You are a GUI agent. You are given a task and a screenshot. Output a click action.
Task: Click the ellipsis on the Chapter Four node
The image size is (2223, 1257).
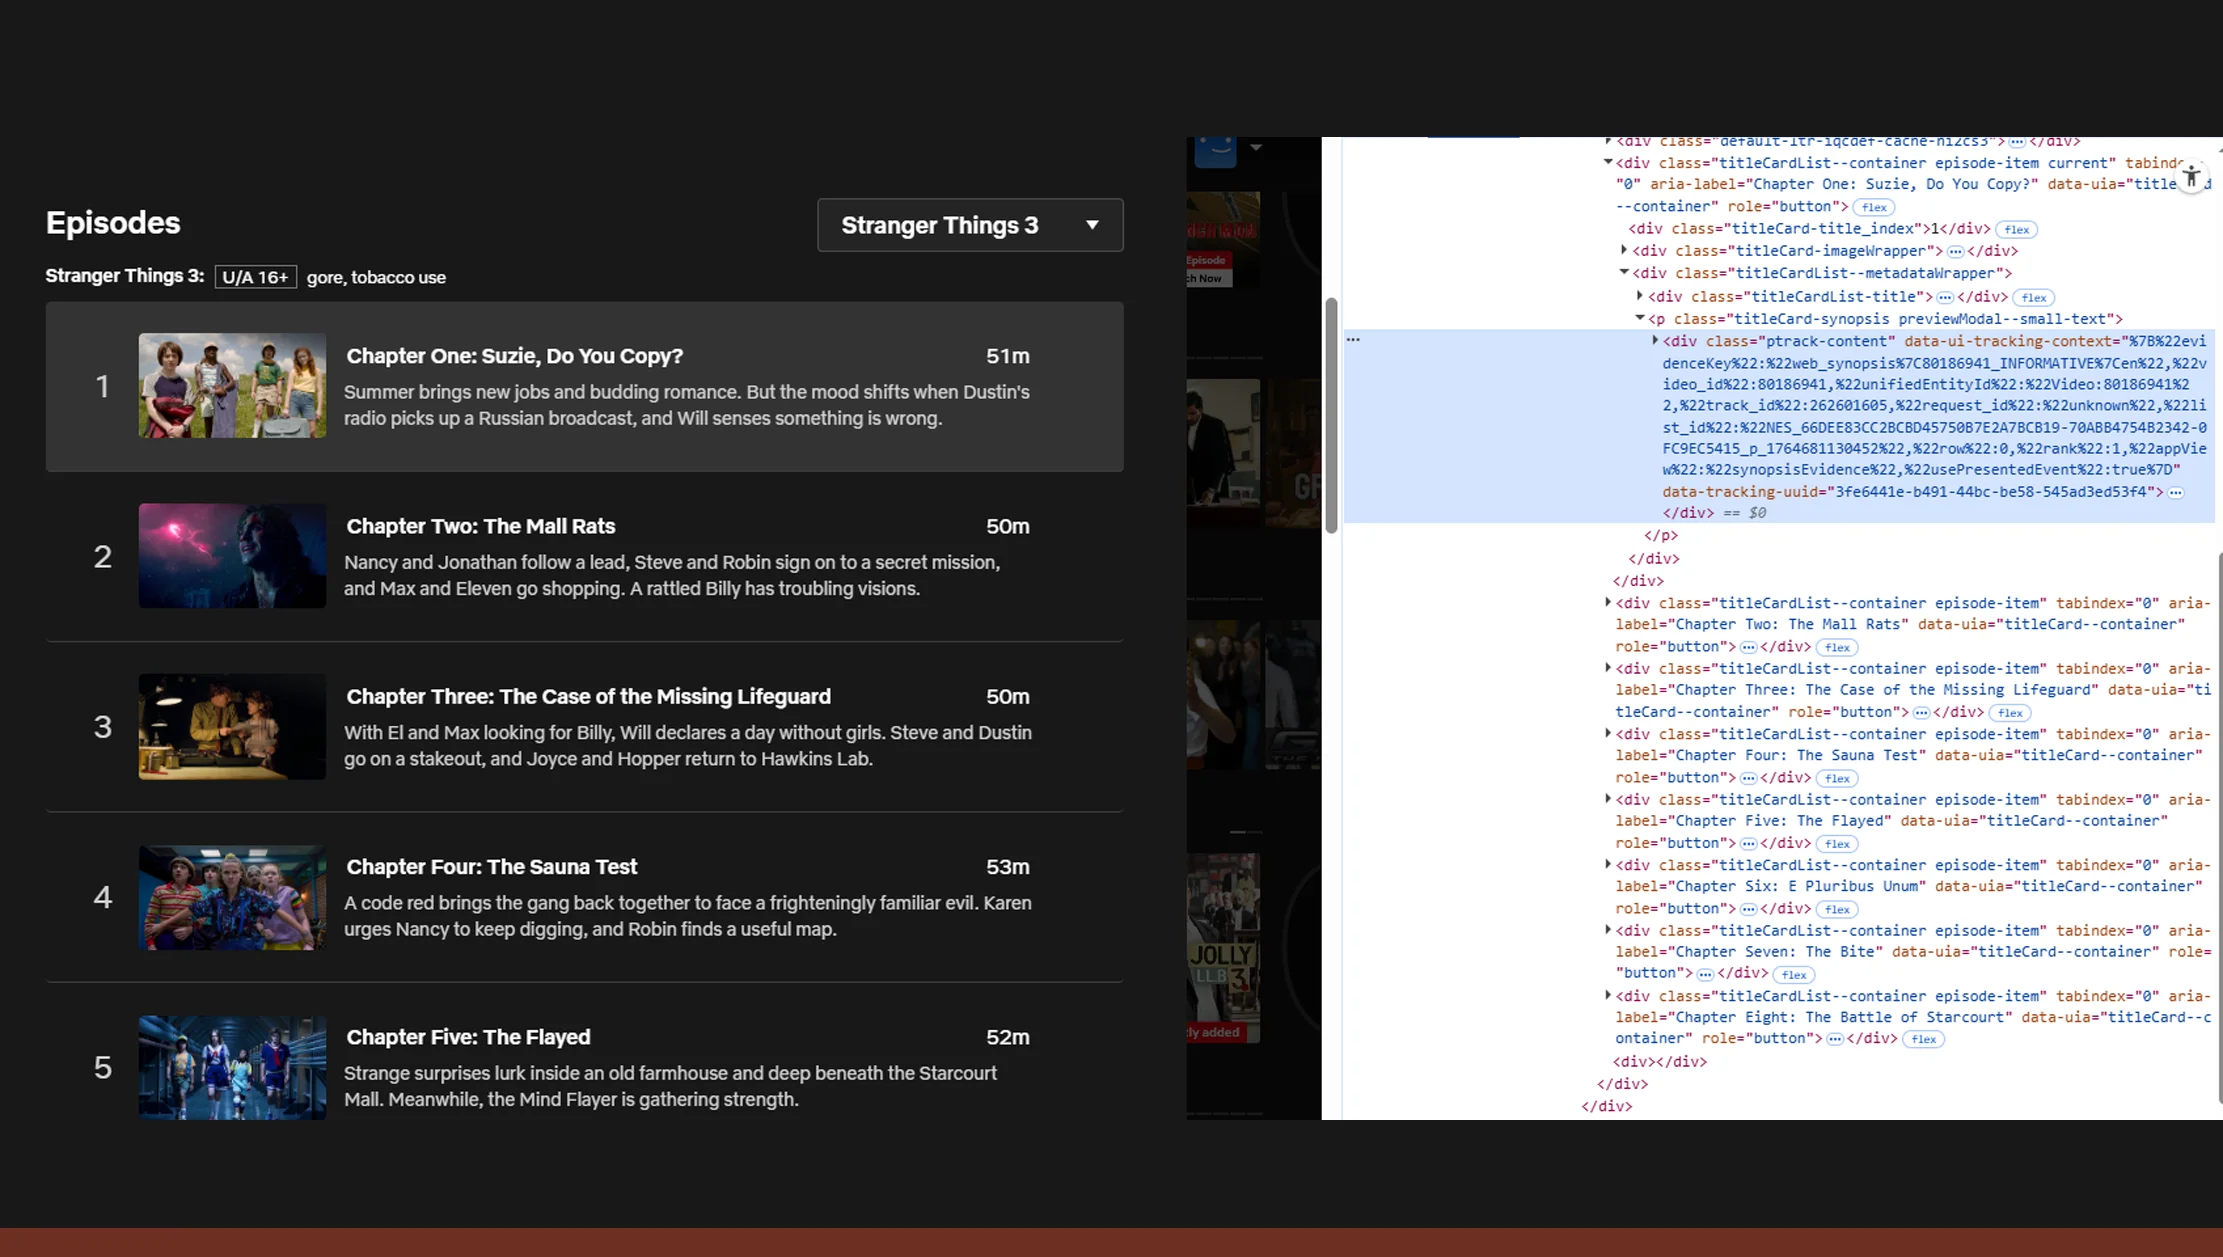tap(1748, 778)
